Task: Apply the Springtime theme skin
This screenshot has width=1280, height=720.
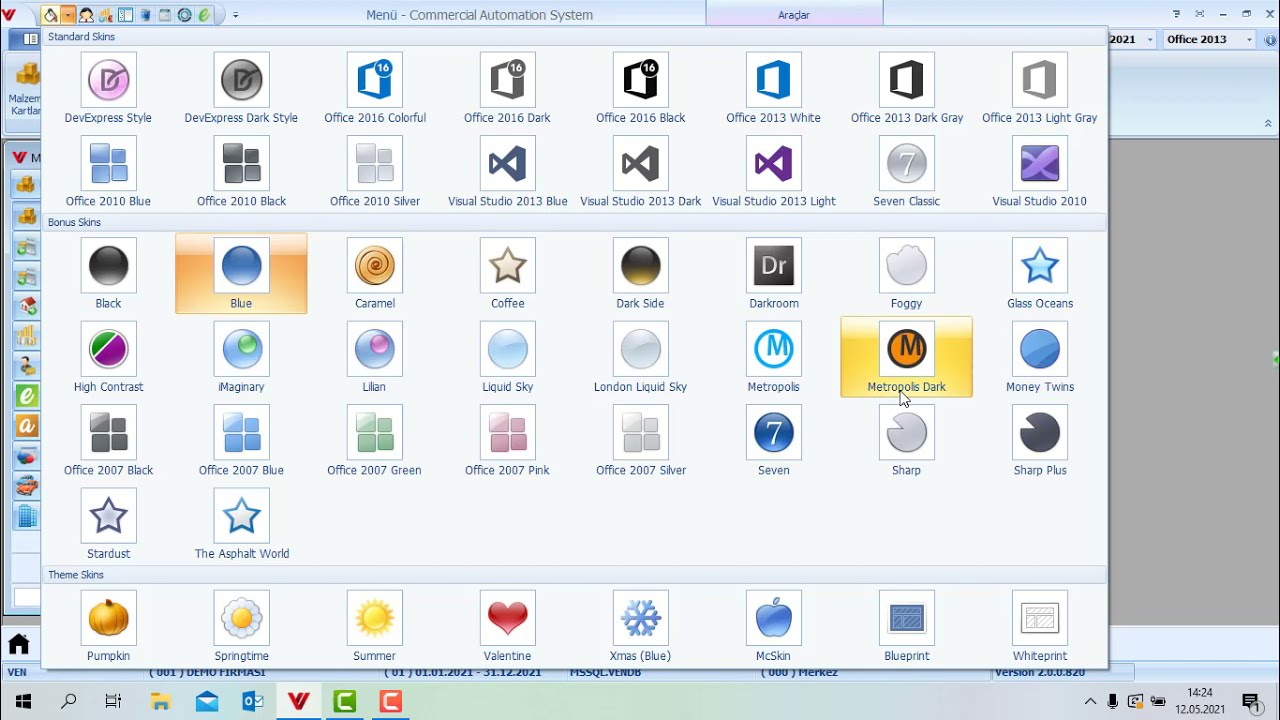Action: tap(241, 626)
